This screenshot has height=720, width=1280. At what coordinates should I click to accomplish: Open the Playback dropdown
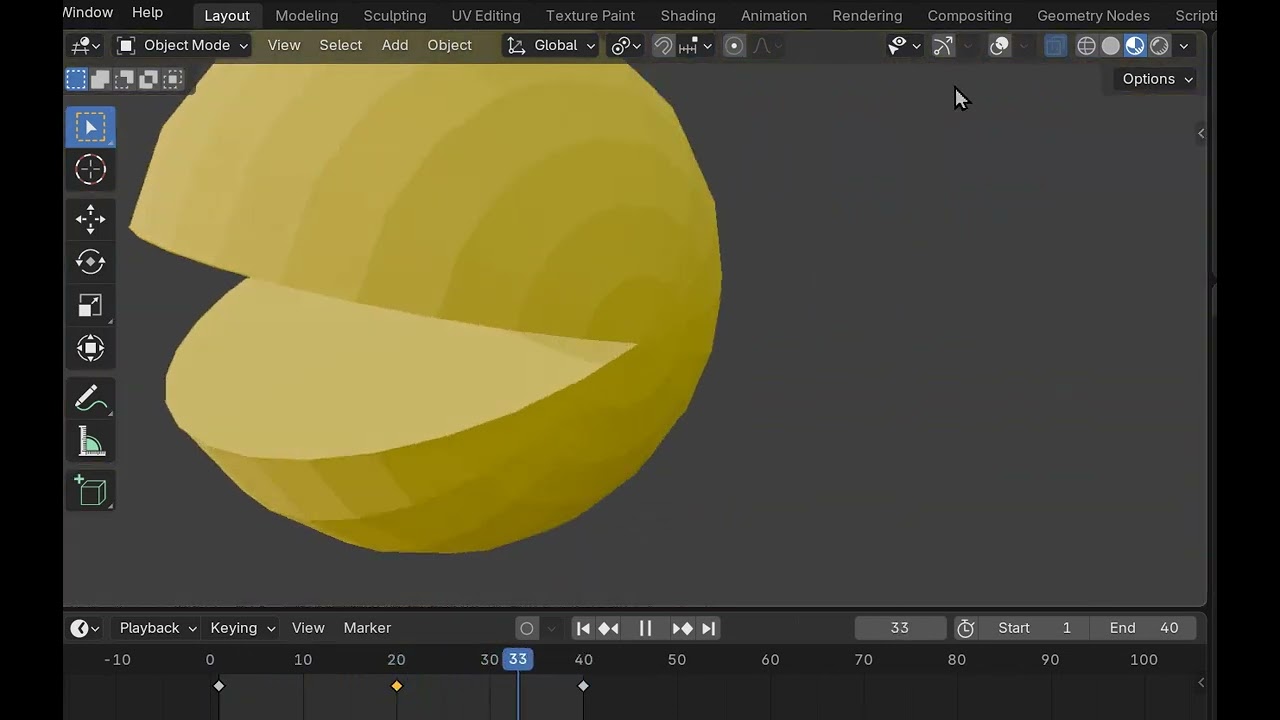pos(157,628)
